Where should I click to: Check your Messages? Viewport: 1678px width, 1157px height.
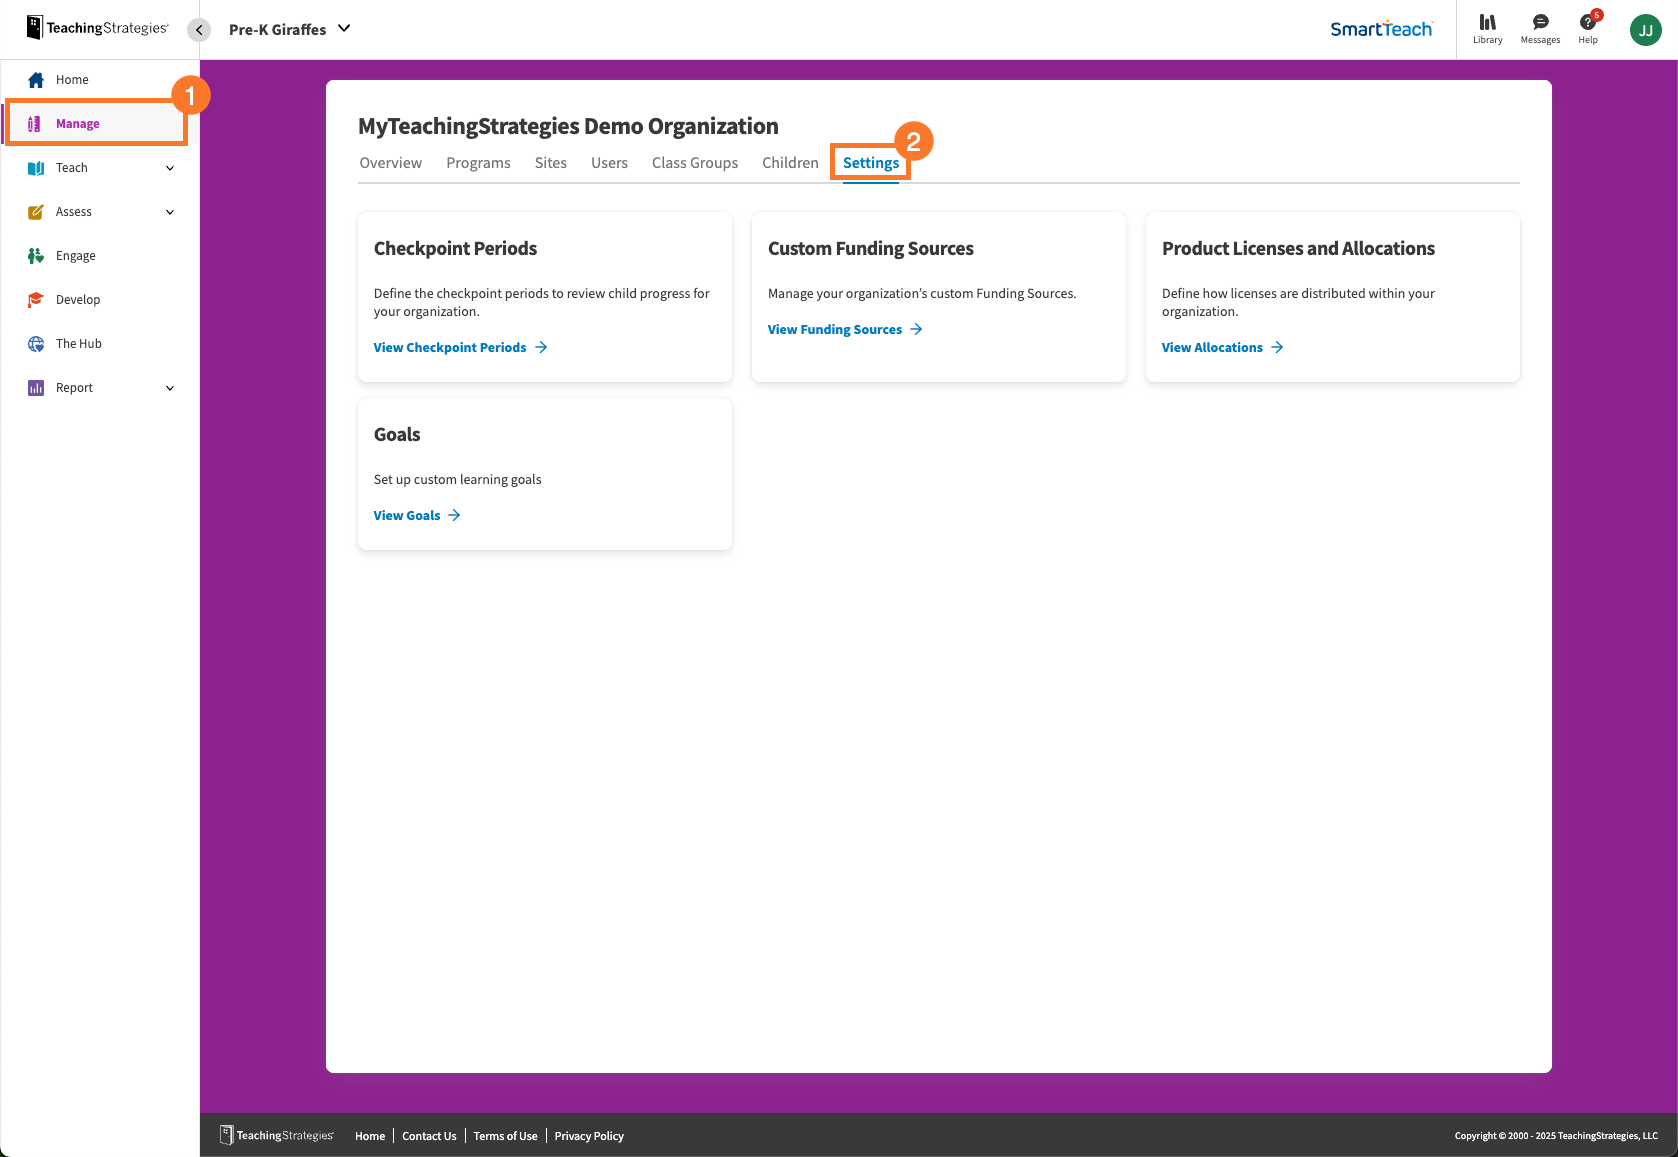coord(1539,29)
